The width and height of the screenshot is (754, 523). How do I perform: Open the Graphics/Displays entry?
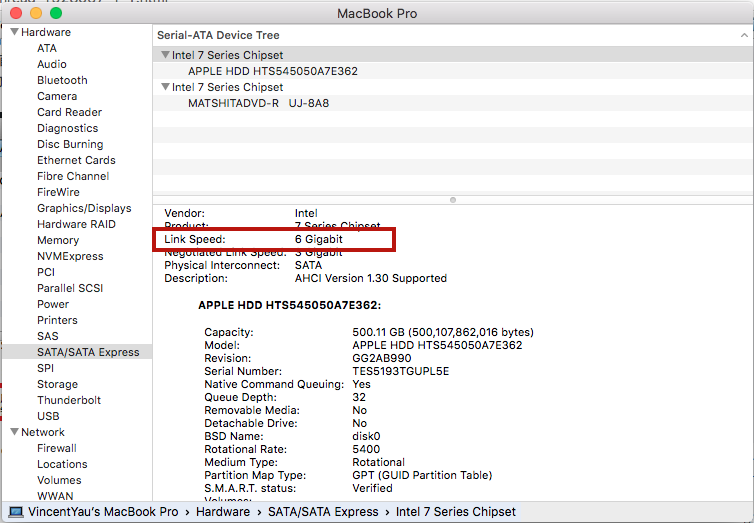click(x=84, y=208)
